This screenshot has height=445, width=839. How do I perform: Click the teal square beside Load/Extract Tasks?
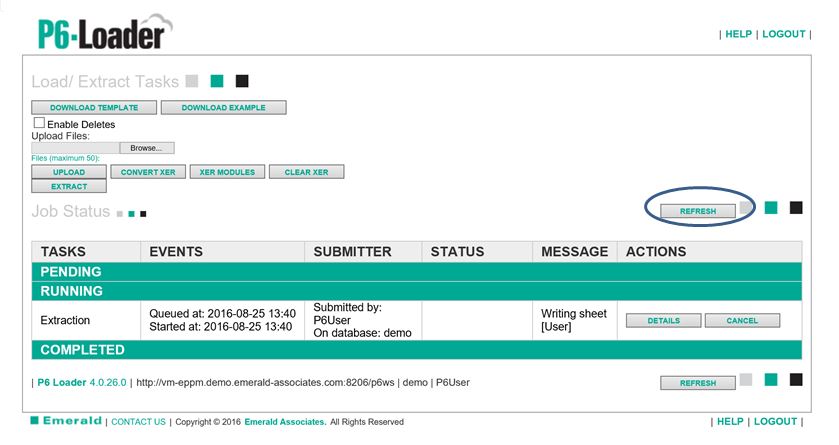point(217,81)
